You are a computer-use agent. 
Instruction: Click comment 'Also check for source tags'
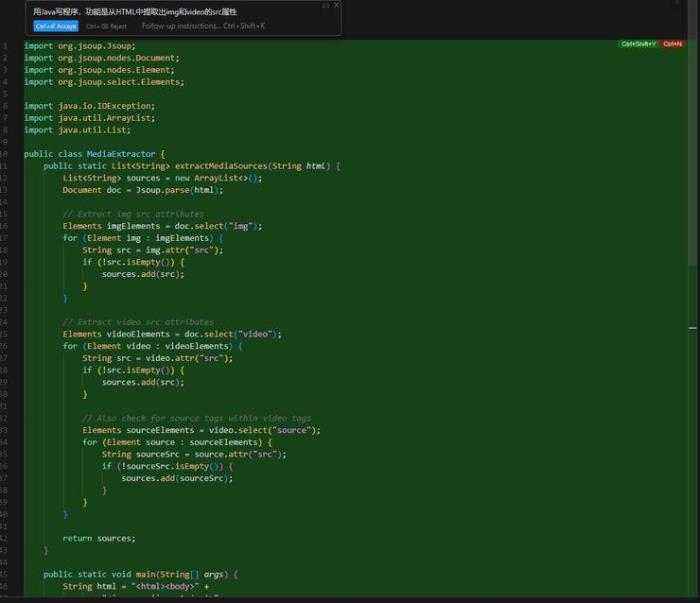coord(196,419)
